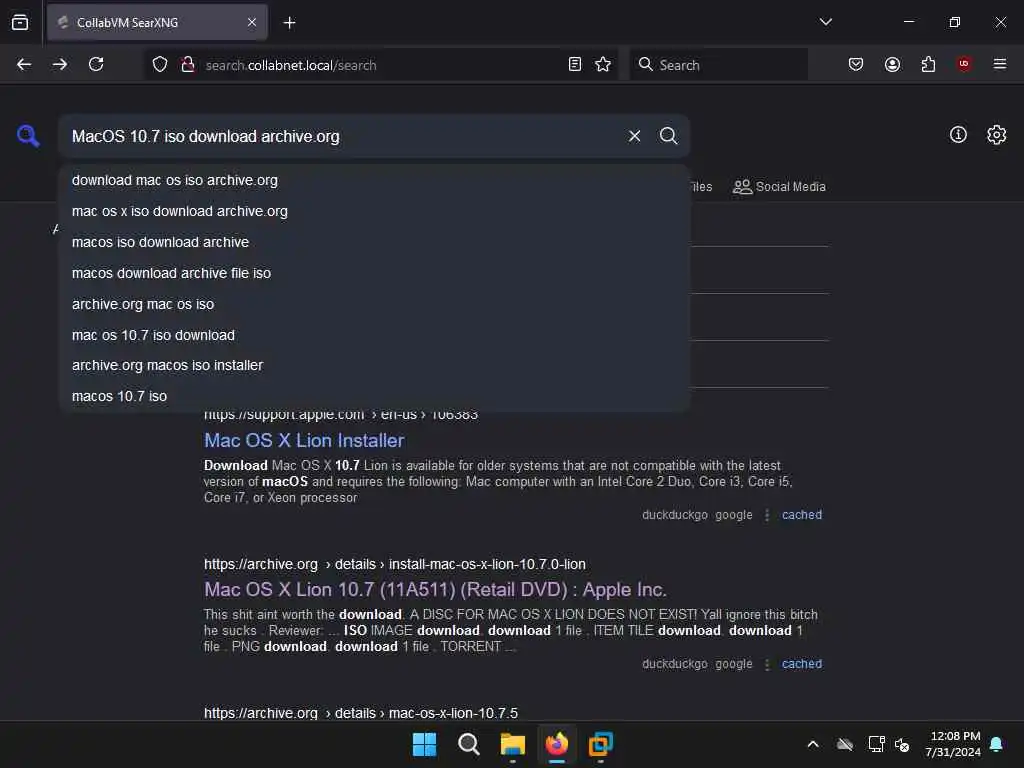
Task: Open Firefox View recent browsing icon
Action: tap(20, 23)
